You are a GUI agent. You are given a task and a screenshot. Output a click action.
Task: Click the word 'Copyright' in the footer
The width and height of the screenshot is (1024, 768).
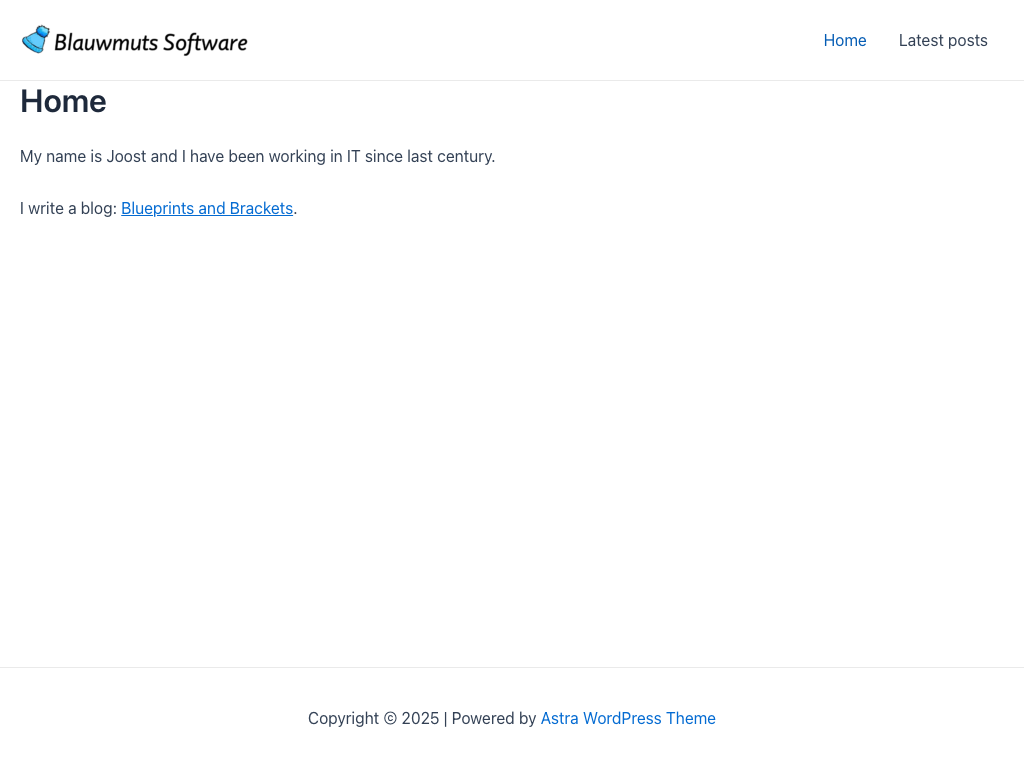point(343,718)
